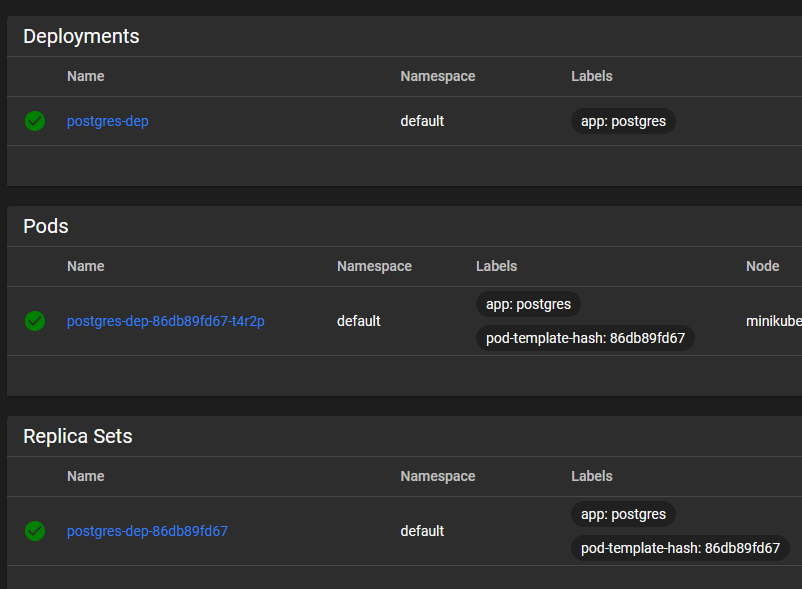Image resolution: width=802 pixels, height=589 pixels.
Task: Select the app: postgres label chip in Replica Sets
Action: coord(623,514)
